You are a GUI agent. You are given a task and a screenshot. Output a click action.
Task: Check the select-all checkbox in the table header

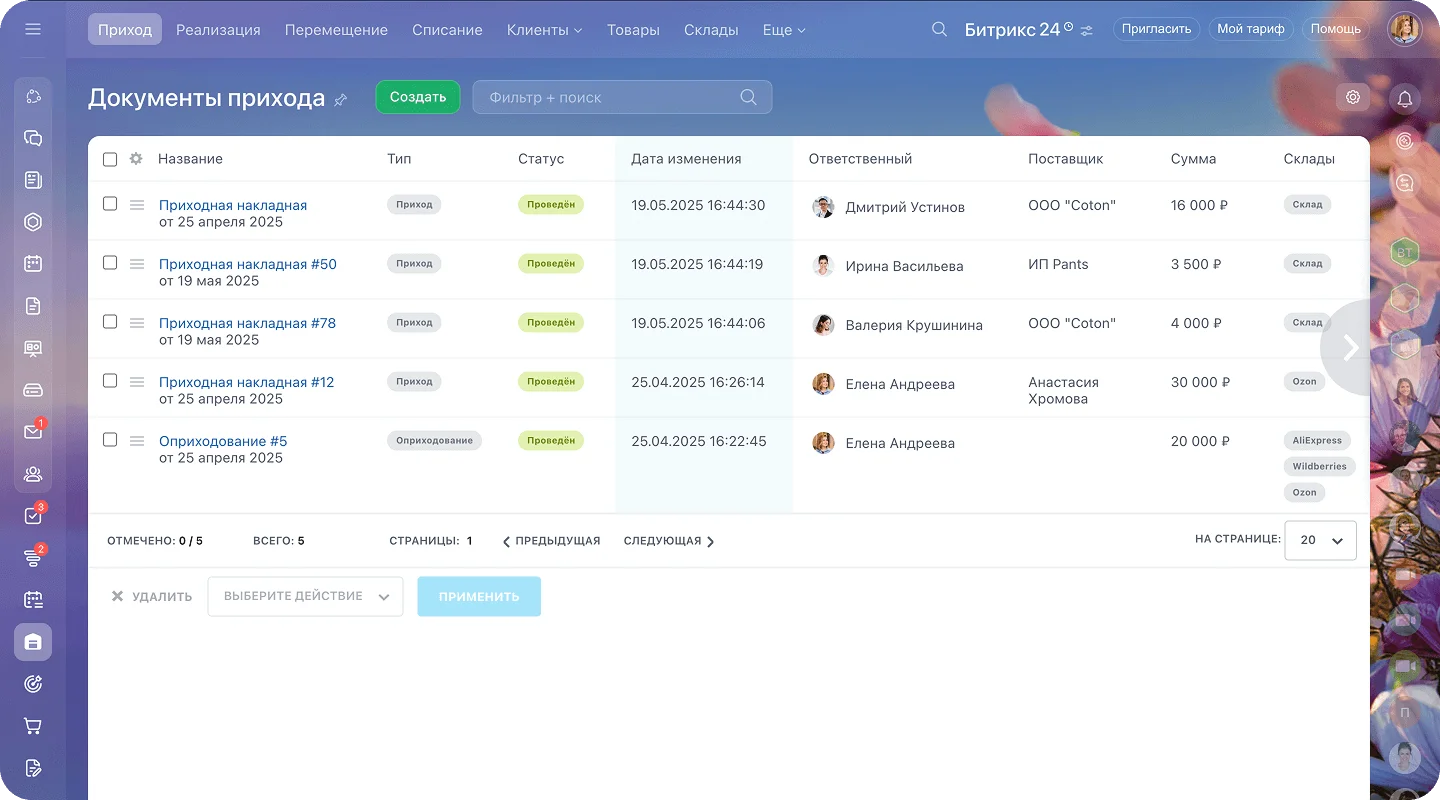(110, 158)
